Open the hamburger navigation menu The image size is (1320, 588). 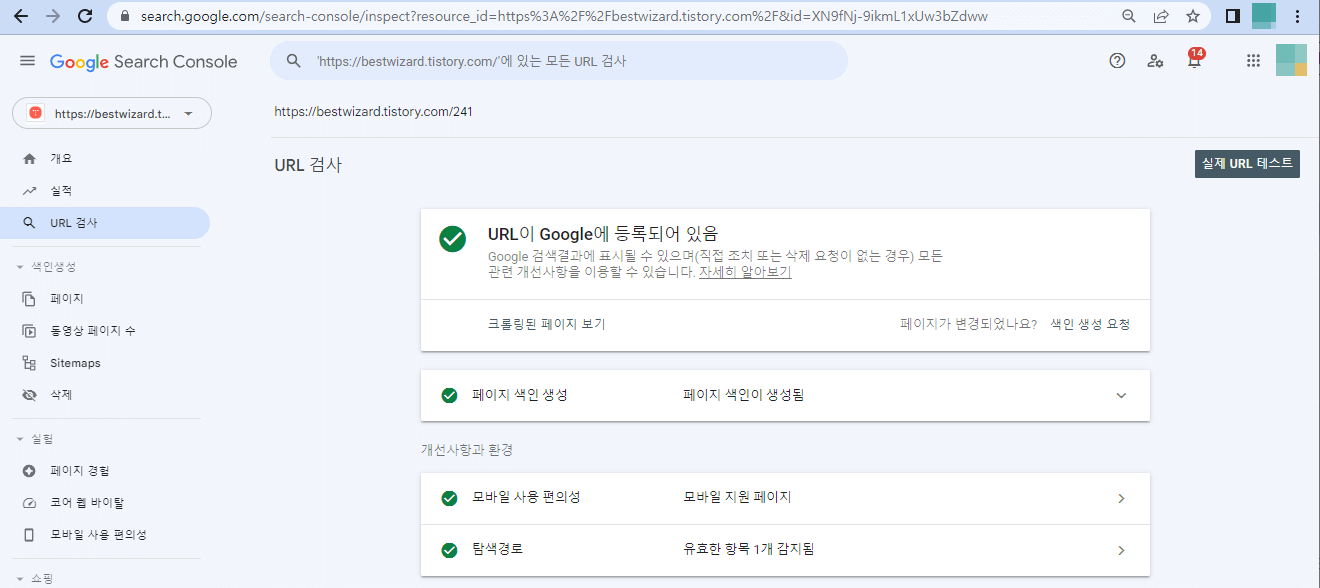27,61
